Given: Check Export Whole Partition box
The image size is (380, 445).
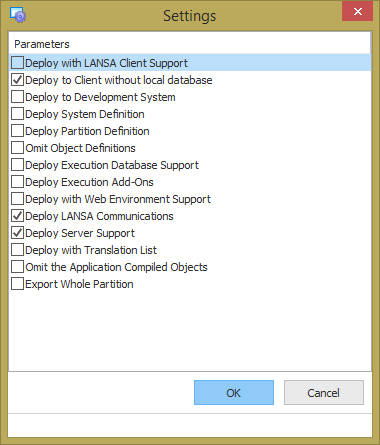Looking at the screenshot, I should (x=17, y=283).
